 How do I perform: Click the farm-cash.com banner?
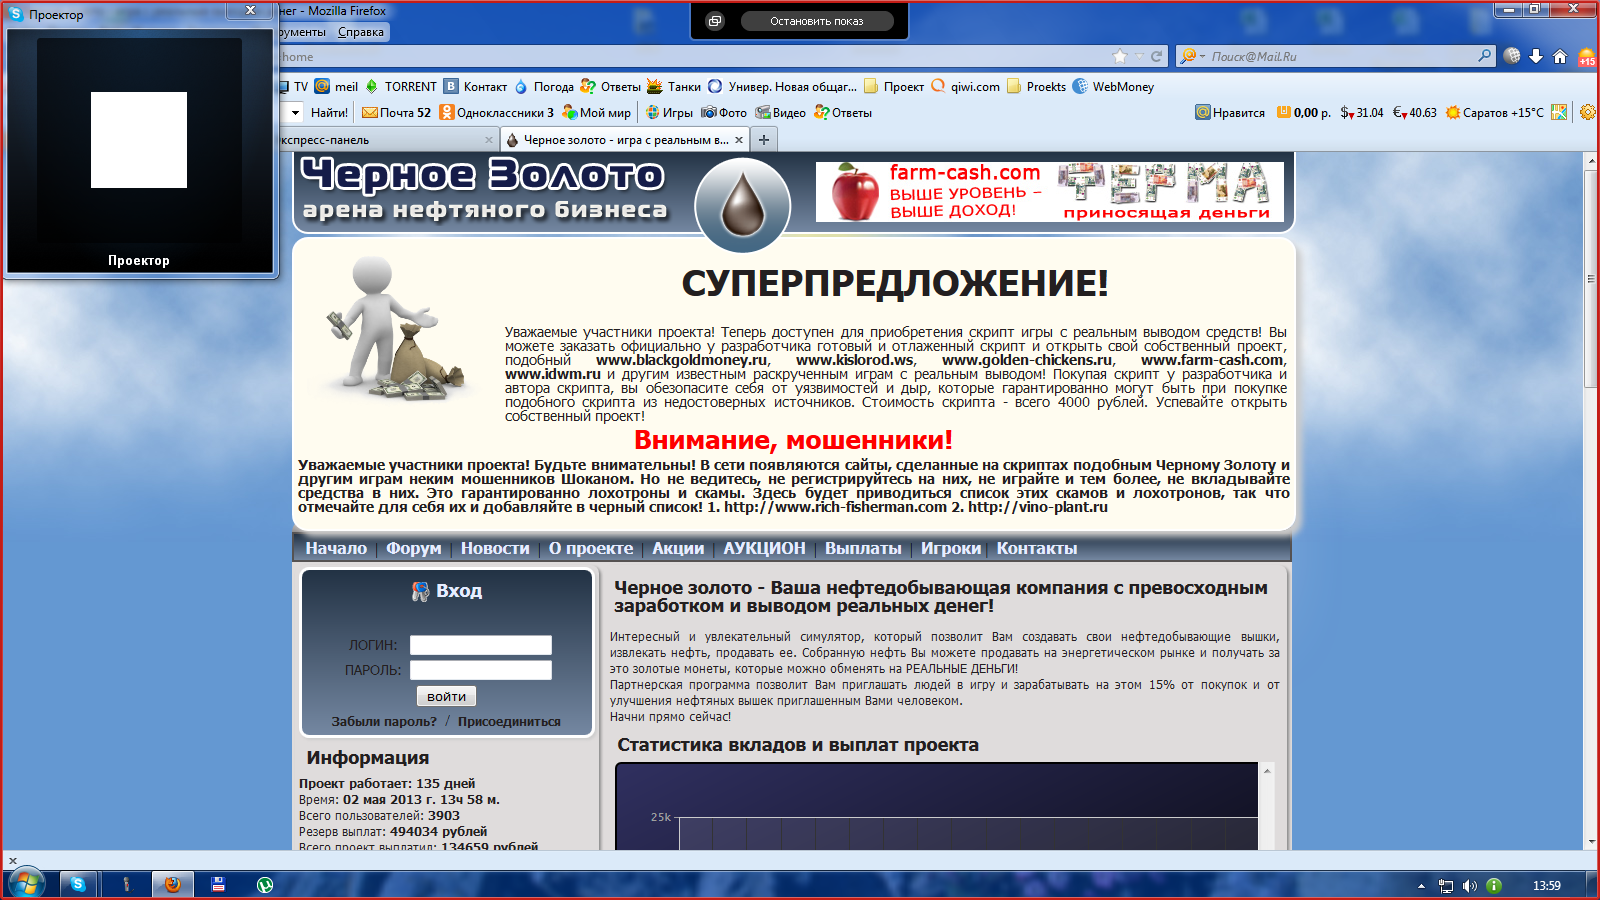(x=1049, y=191)
